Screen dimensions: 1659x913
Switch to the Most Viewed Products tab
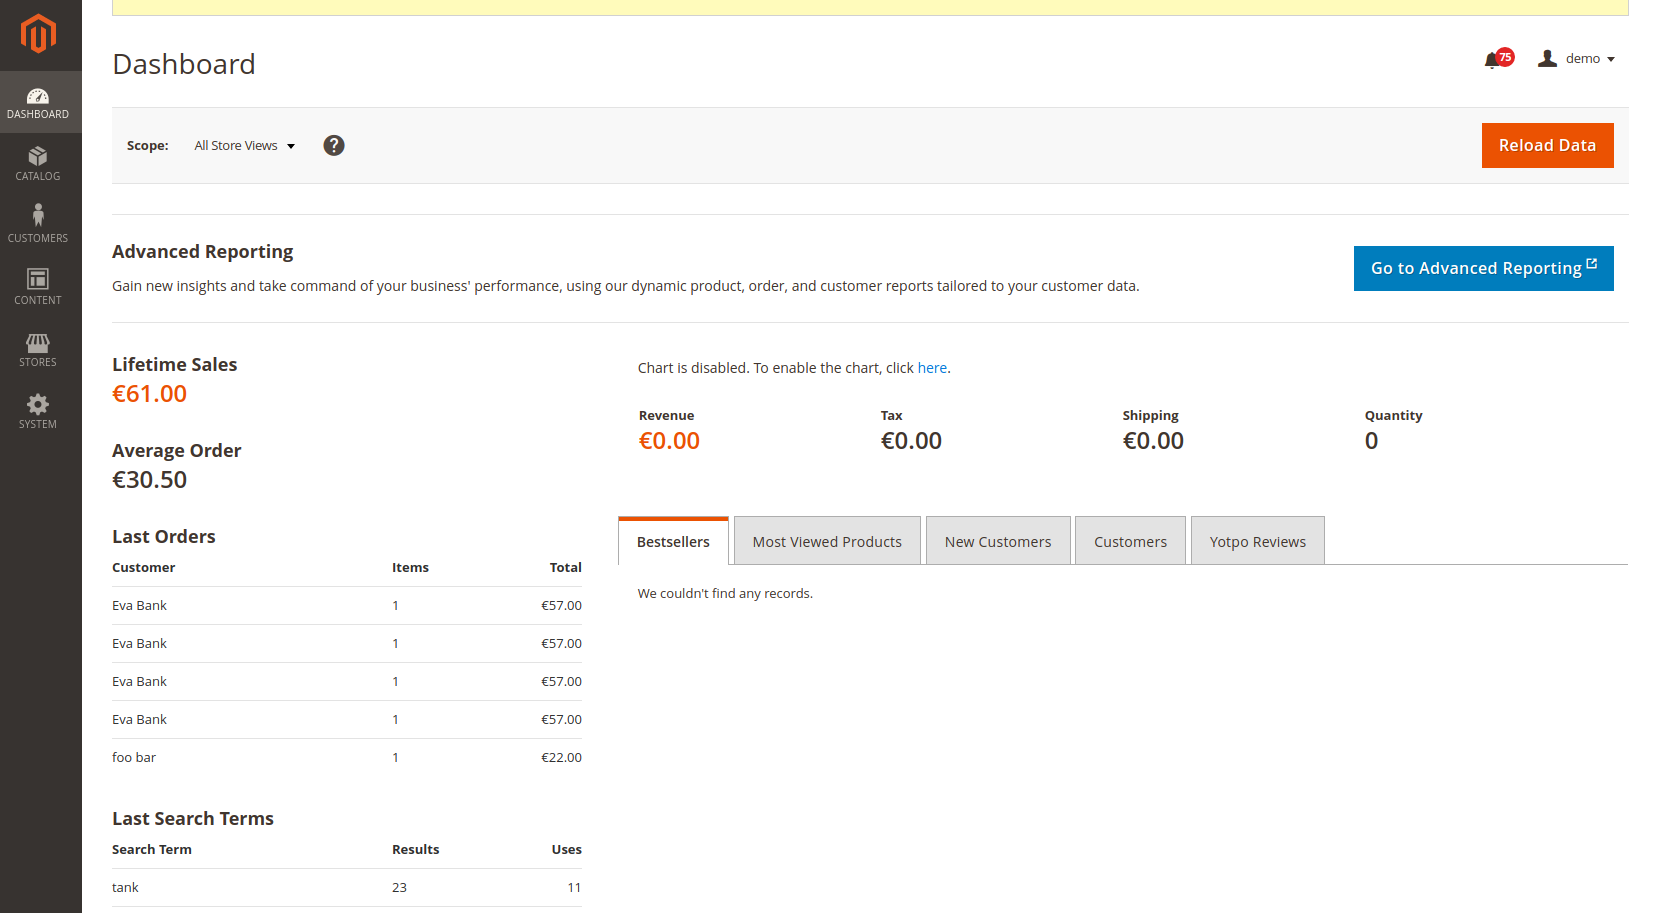pos(827,542)
